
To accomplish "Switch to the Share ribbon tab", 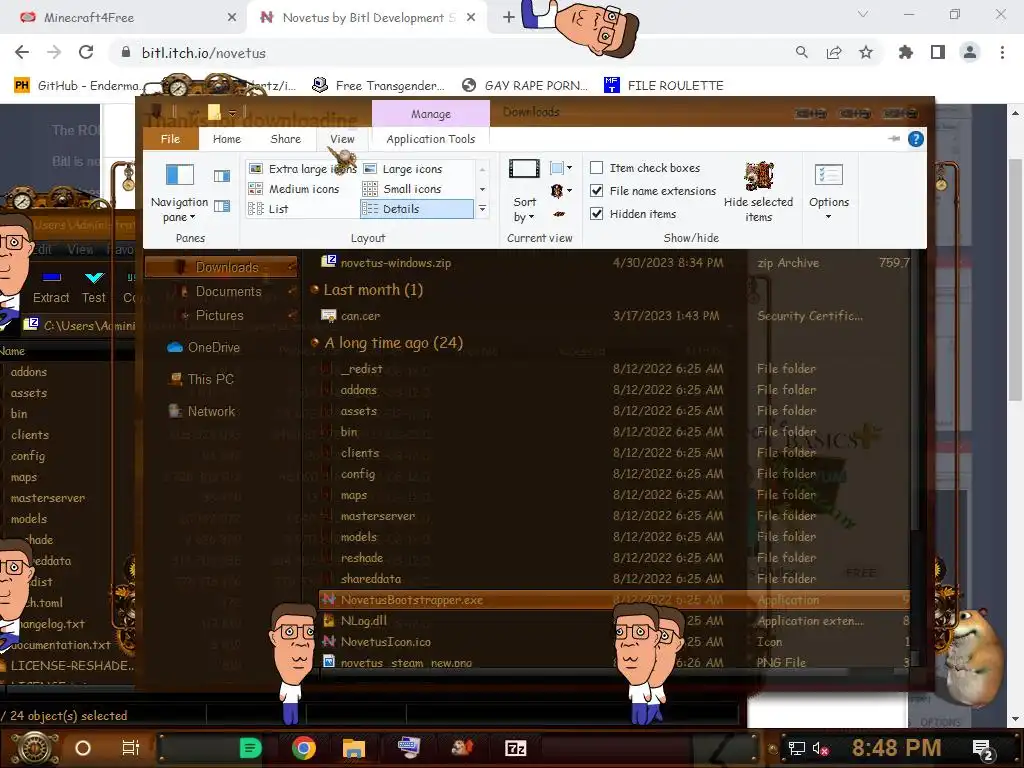I will coord(285,139).
